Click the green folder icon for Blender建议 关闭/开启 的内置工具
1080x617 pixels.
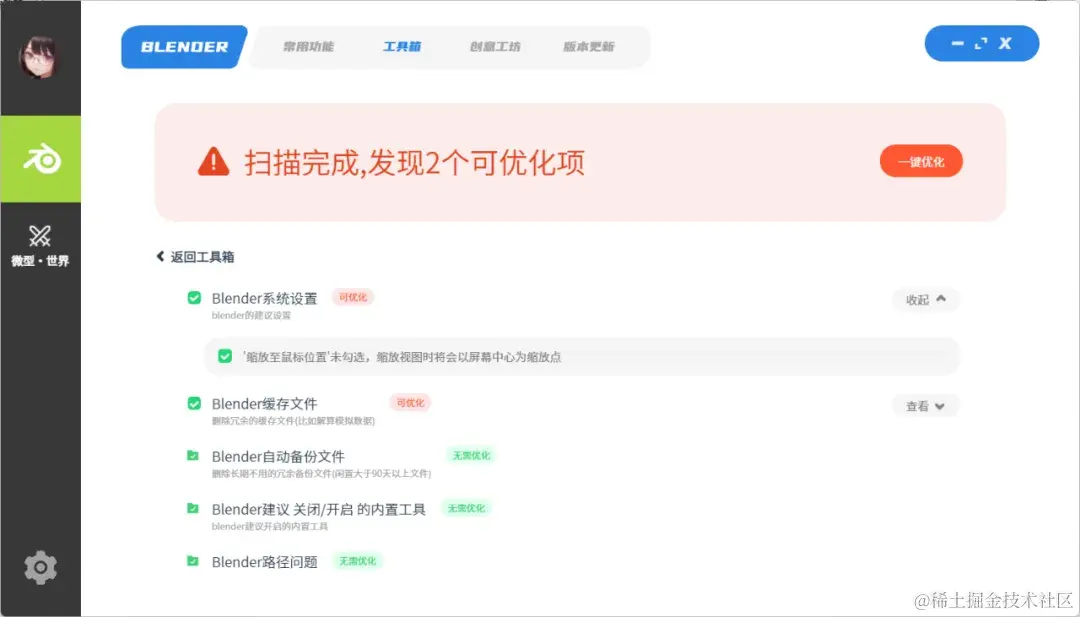point(193,508)
